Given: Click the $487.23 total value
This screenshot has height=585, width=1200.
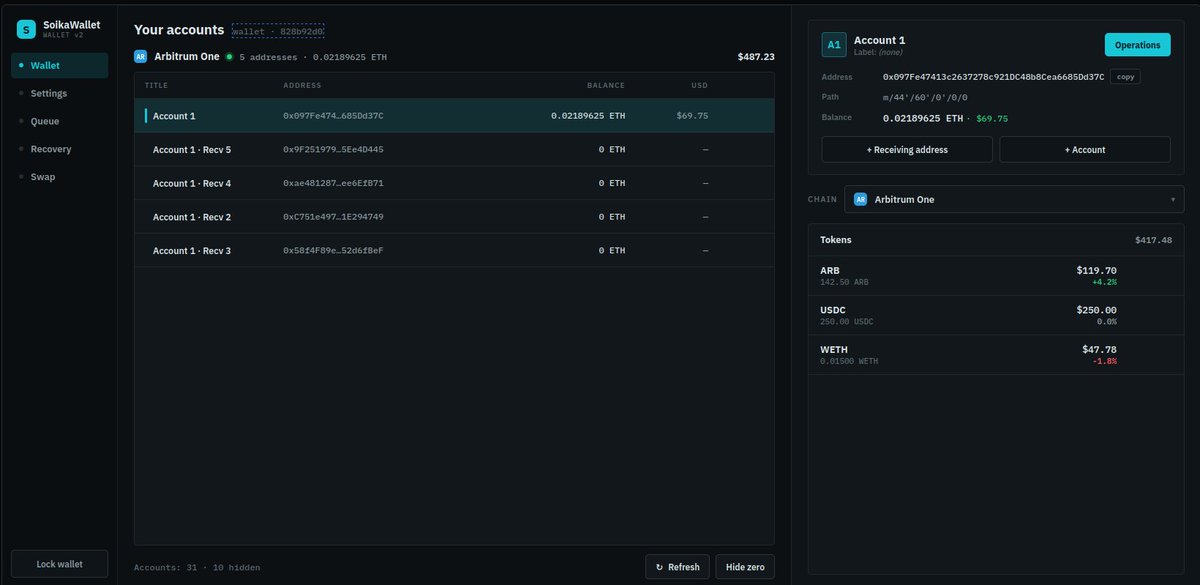Looking at the screenshot, I should [756, 57].
